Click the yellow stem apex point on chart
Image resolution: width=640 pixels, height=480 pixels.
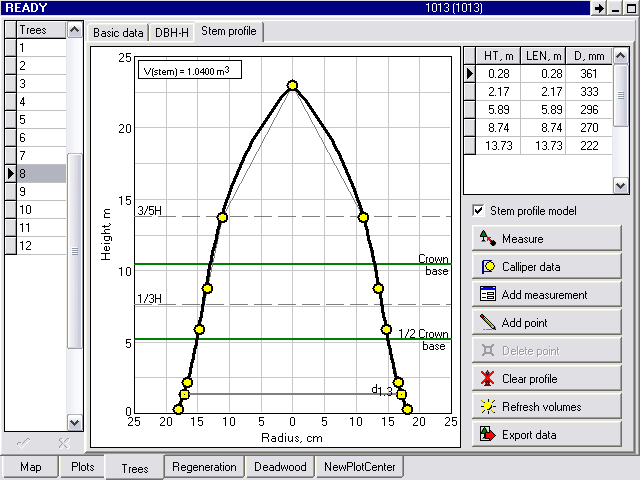(292, 85)
